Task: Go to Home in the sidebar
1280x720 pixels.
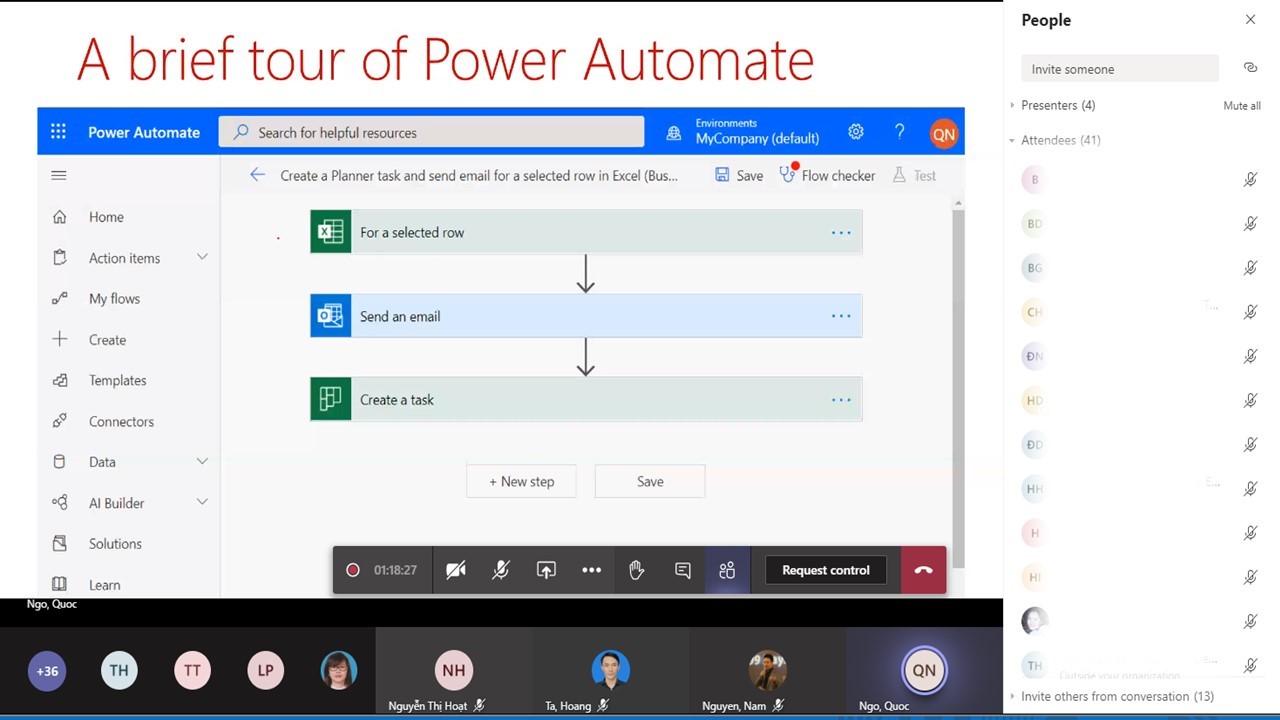Action: (x=106, y=217)
